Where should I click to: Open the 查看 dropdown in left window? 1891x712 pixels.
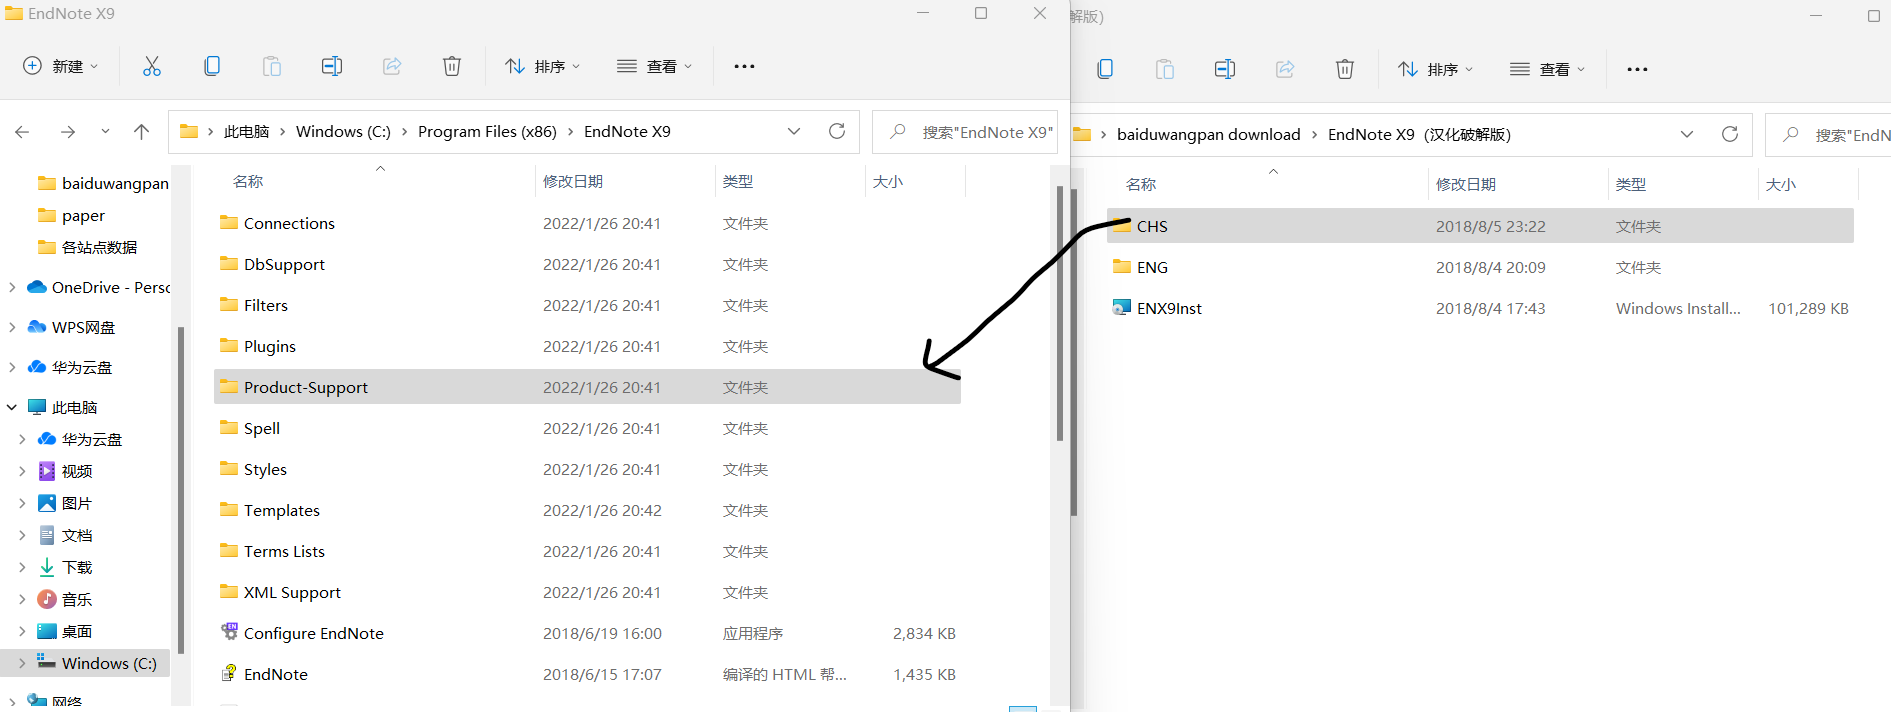point(654,66)
